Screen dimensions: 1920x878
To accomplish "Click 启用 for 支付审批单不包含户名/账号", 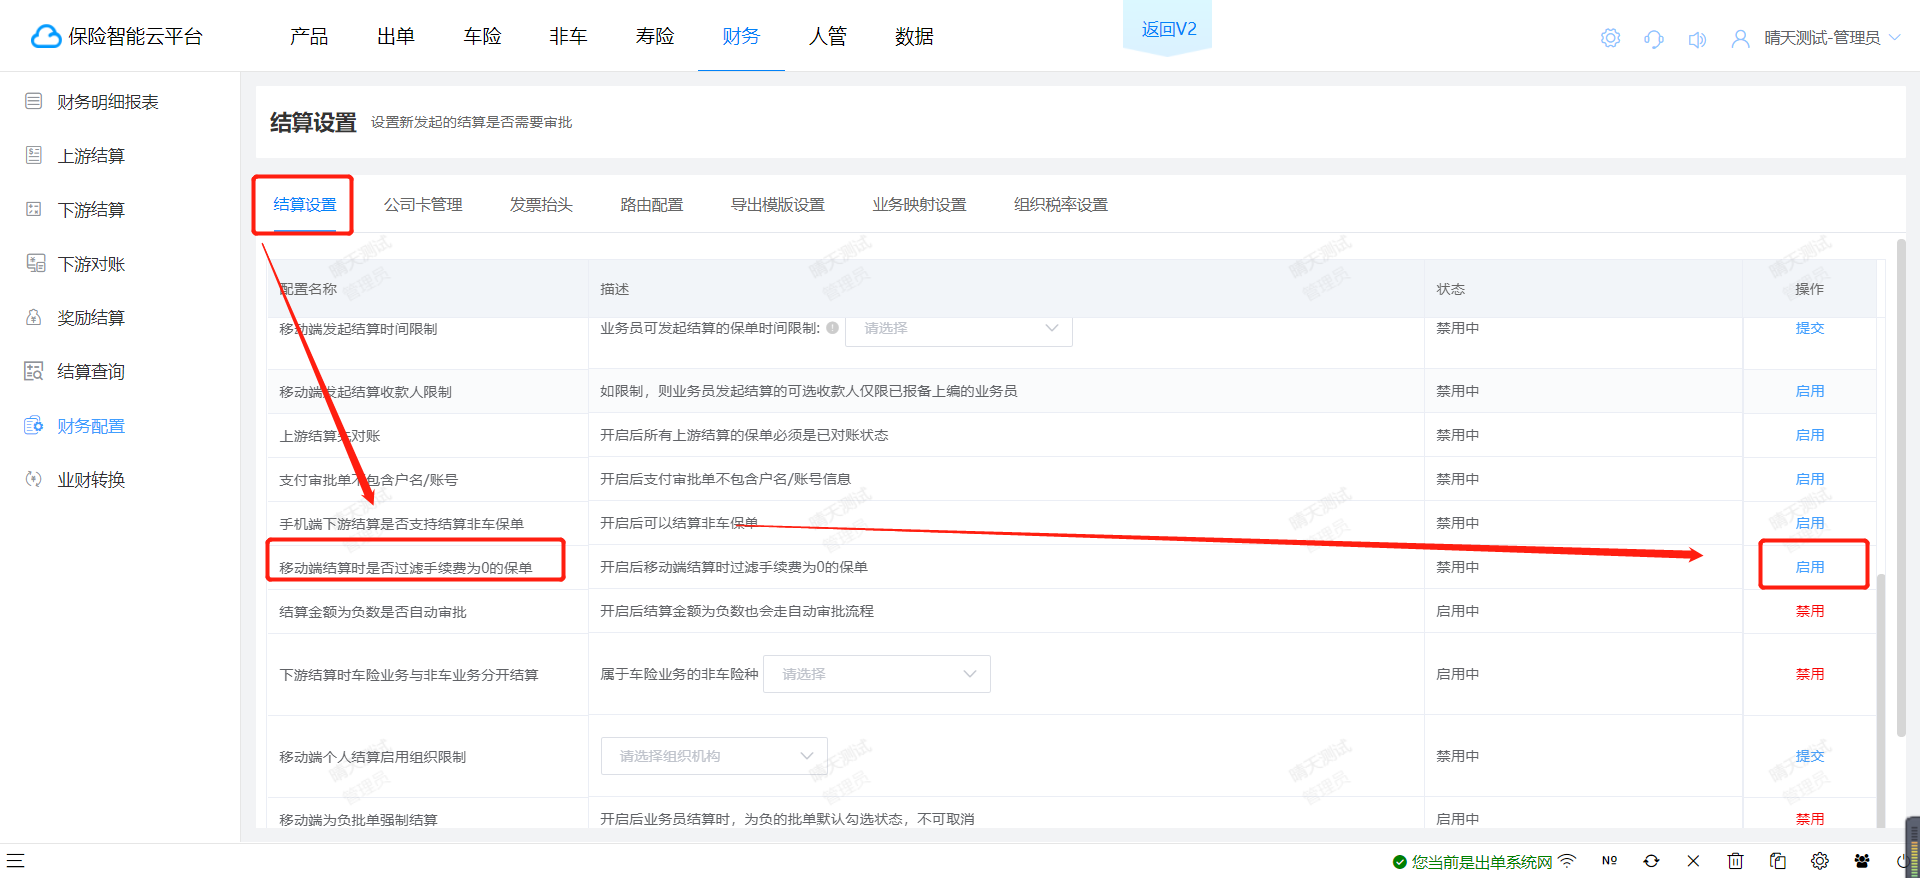I will click(x=1810, y=479).
